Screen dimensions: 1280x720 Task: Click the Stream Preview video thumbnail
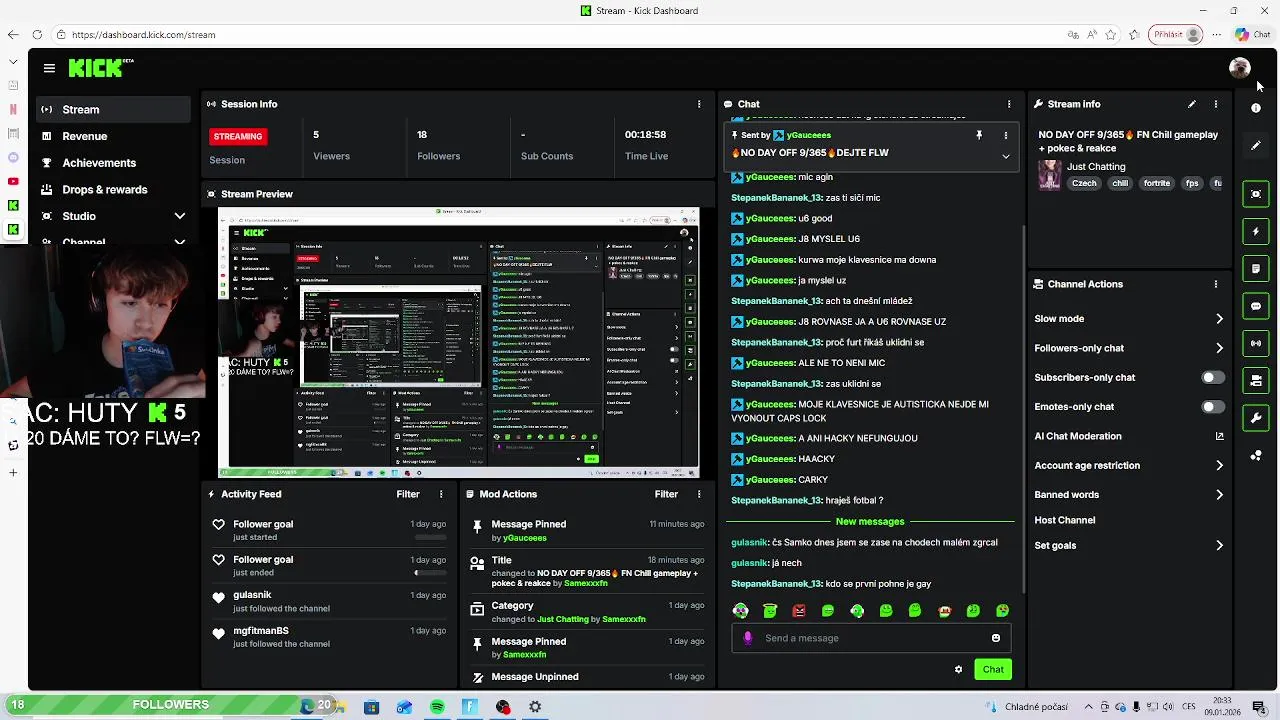[459, 343]
